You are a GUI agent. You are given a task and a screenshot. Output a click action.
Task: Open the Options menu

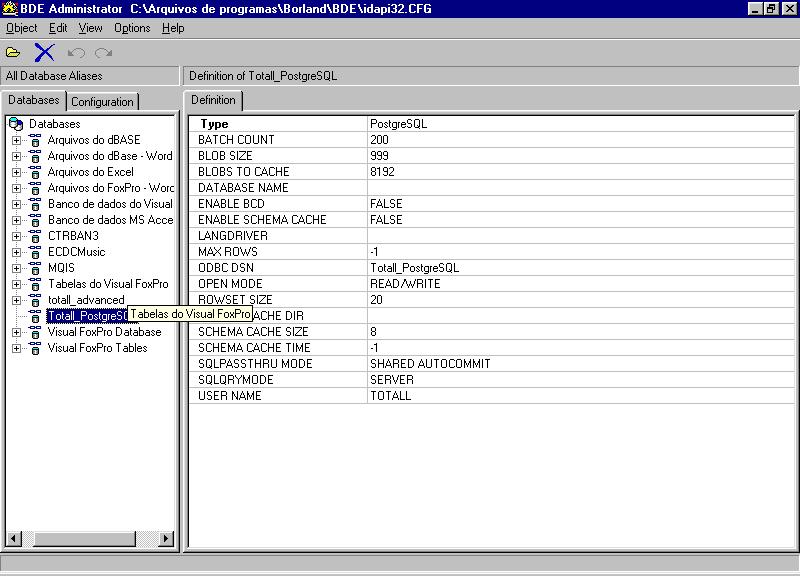click(x=132, y=28)
